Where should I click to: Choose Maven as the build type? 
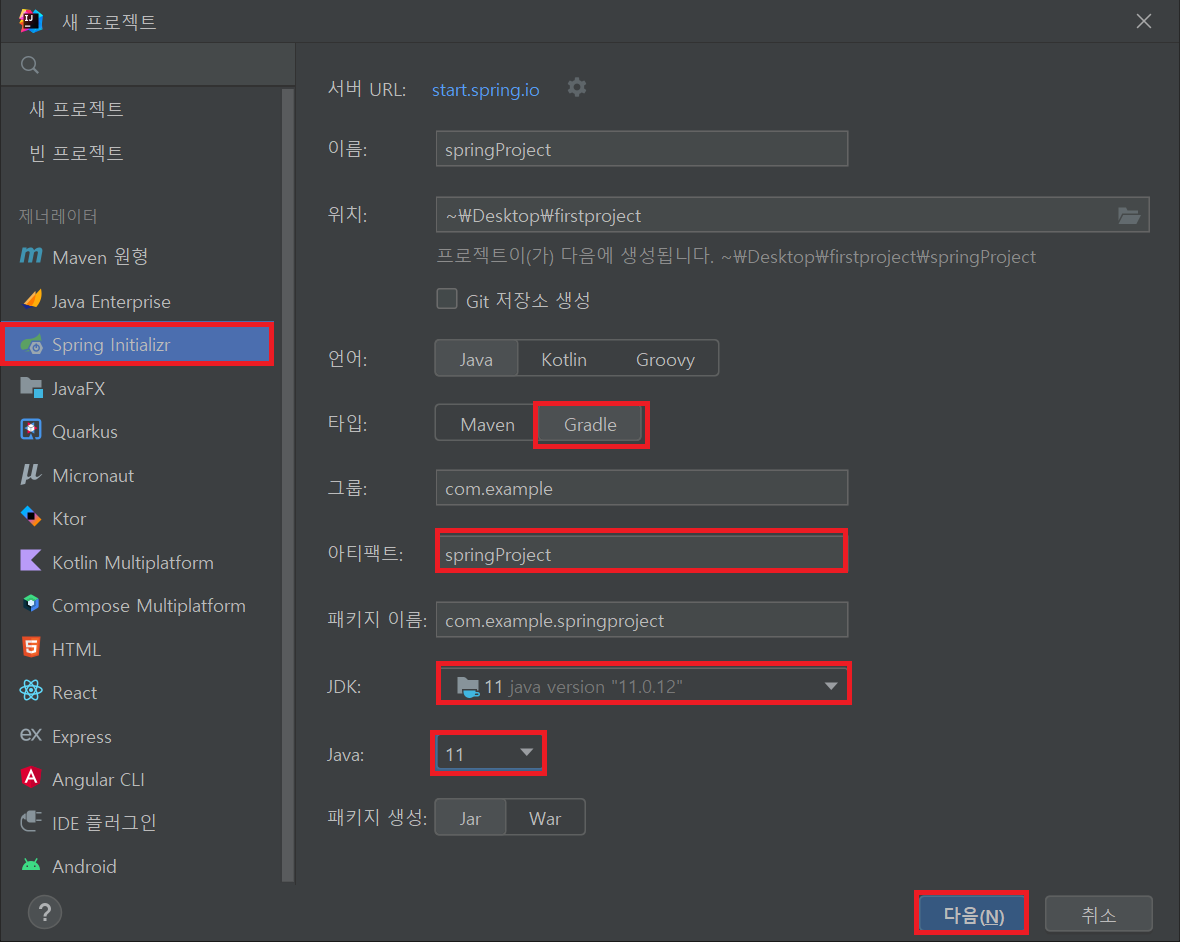click(x=487, y=424)
